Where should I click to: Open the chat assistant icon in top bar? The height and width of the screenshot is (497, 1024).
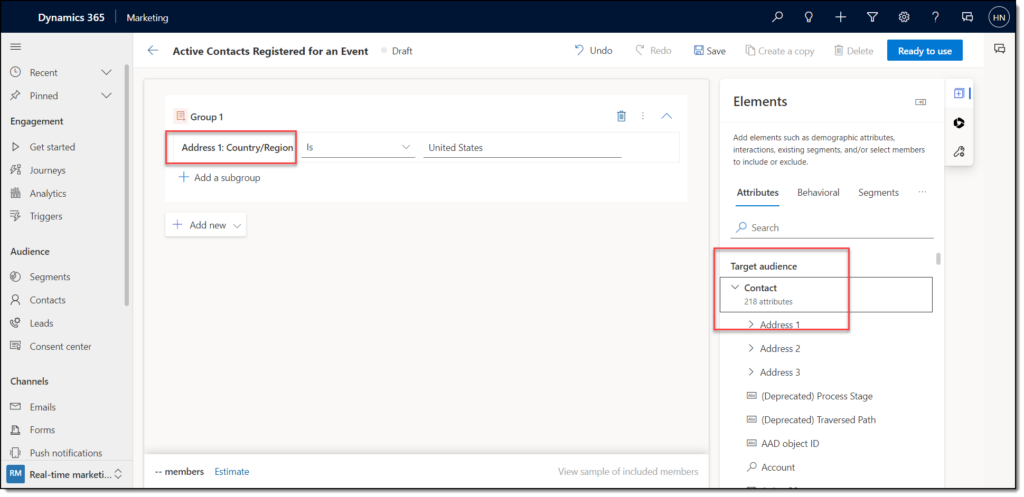[968, 18]
